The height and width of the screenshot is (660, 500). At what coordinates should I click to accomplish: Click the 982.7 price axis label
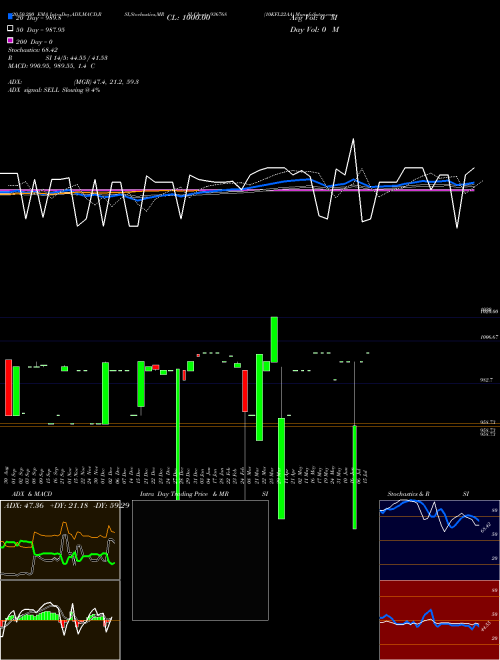(487, 380)
